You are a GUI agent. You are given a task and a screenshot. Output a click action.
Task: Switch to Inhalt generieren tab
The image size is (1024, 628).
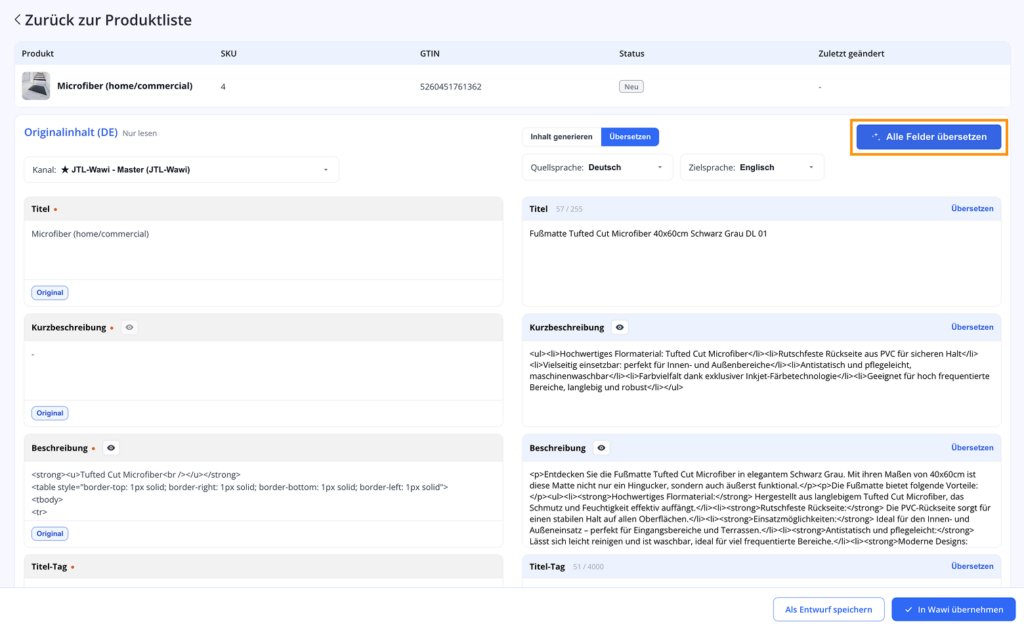pos(562,137)
